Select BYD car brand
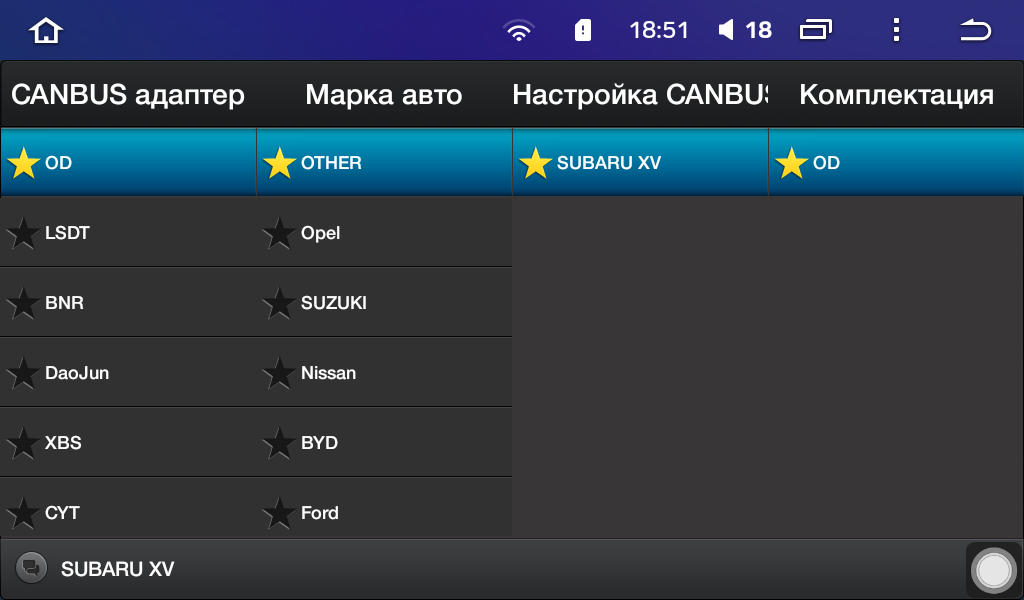1024x600 pixels. [384, 442]
